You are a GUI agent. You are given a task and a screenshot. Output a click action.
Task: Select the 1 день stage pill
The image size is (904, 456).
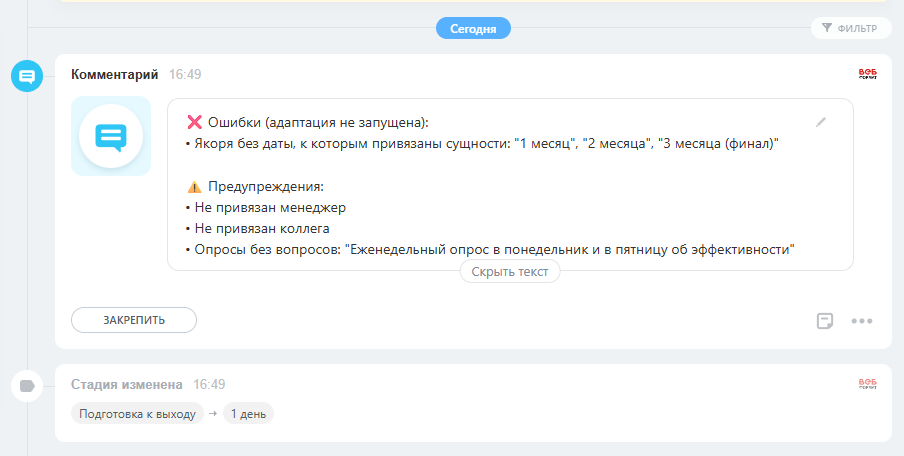click(x=248, y=413)
